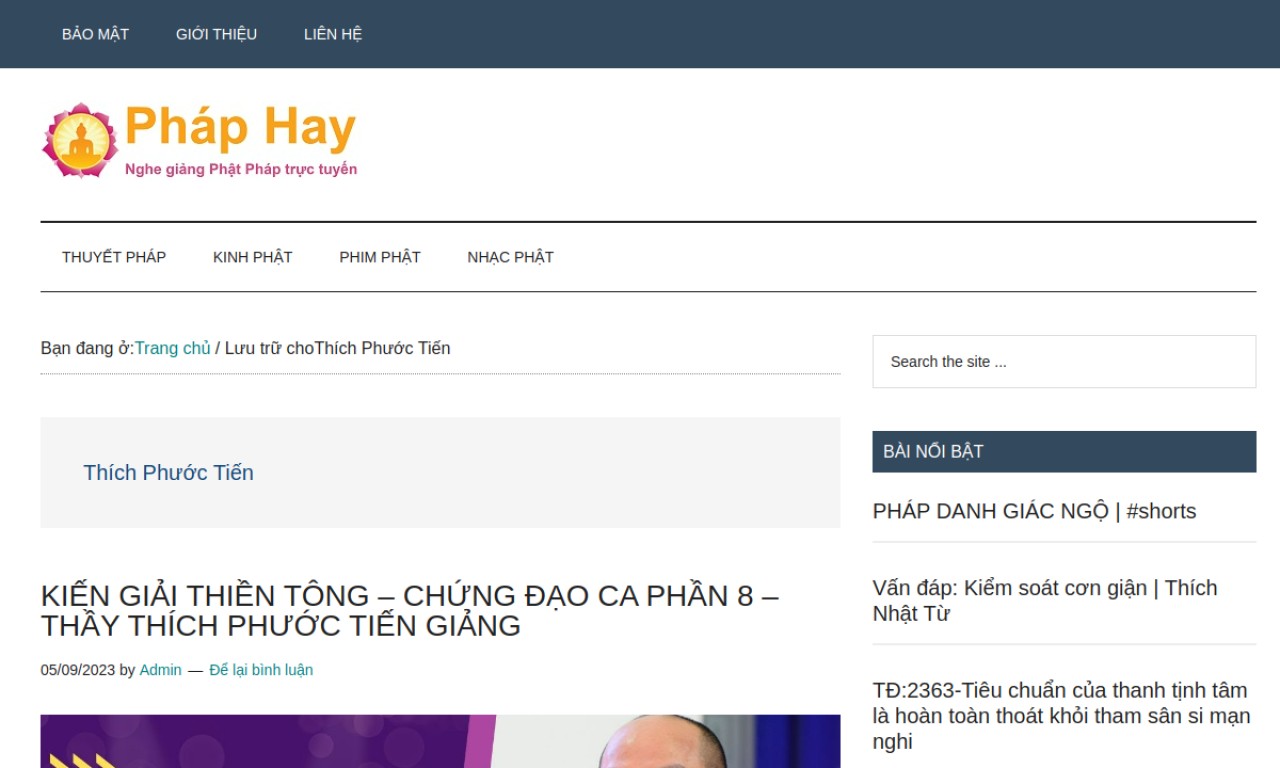Open the LIÊN HỆ contact page
Image resolution: width=1280 pixels, height=768 pixels.
333,34
